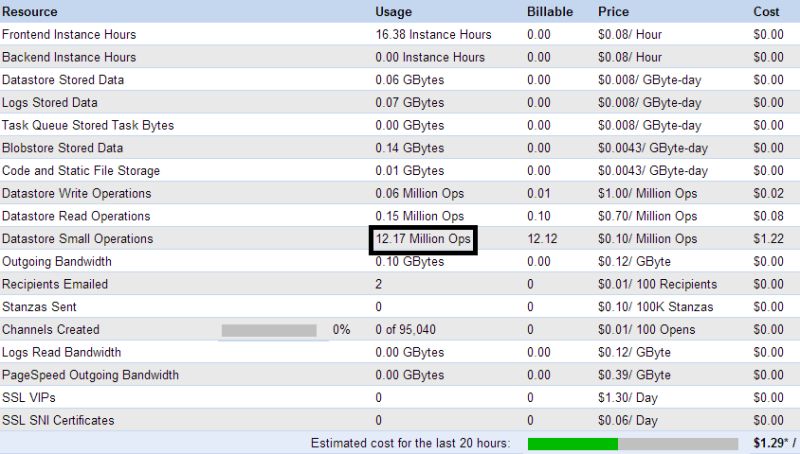Click the 12.12 billable value
Image resolution: width=800 pixels, height=454 pixels.
coord(542,239)
